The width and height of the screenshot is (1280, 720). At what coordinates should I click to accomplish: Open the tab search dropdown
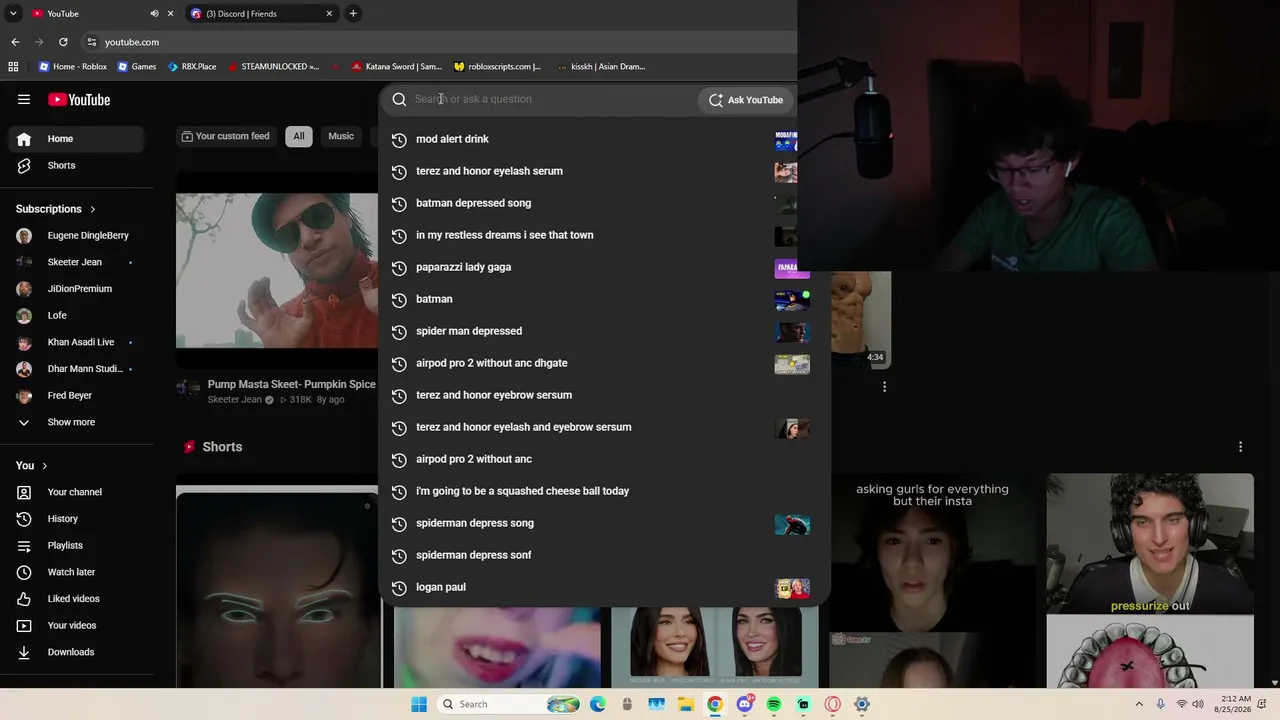[13, 14]
